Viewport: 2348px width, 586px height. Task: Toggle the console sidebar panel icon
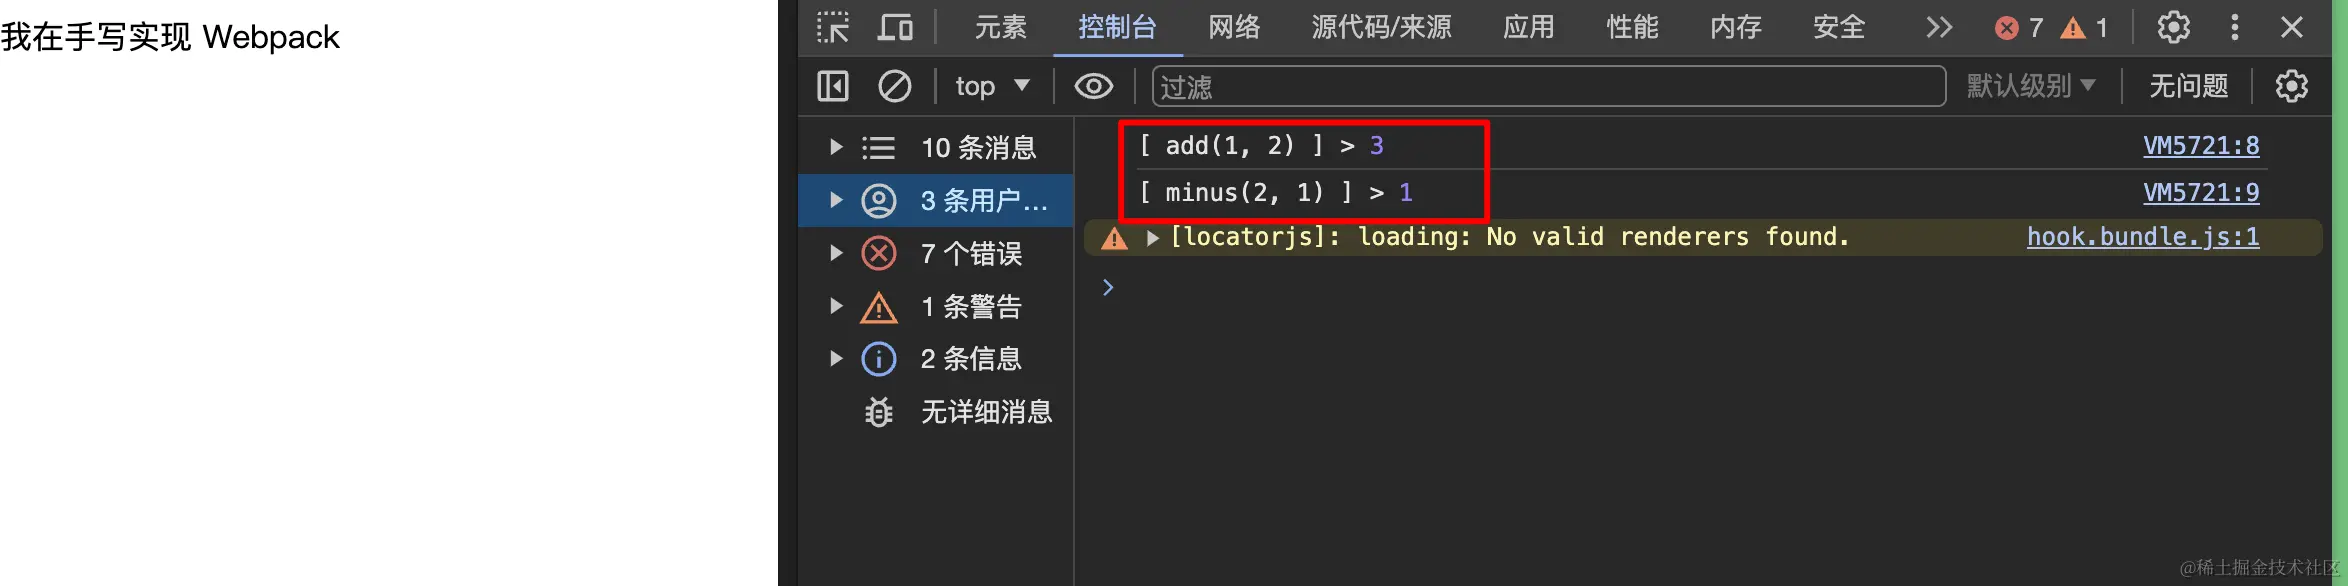(x=833, y=86)
